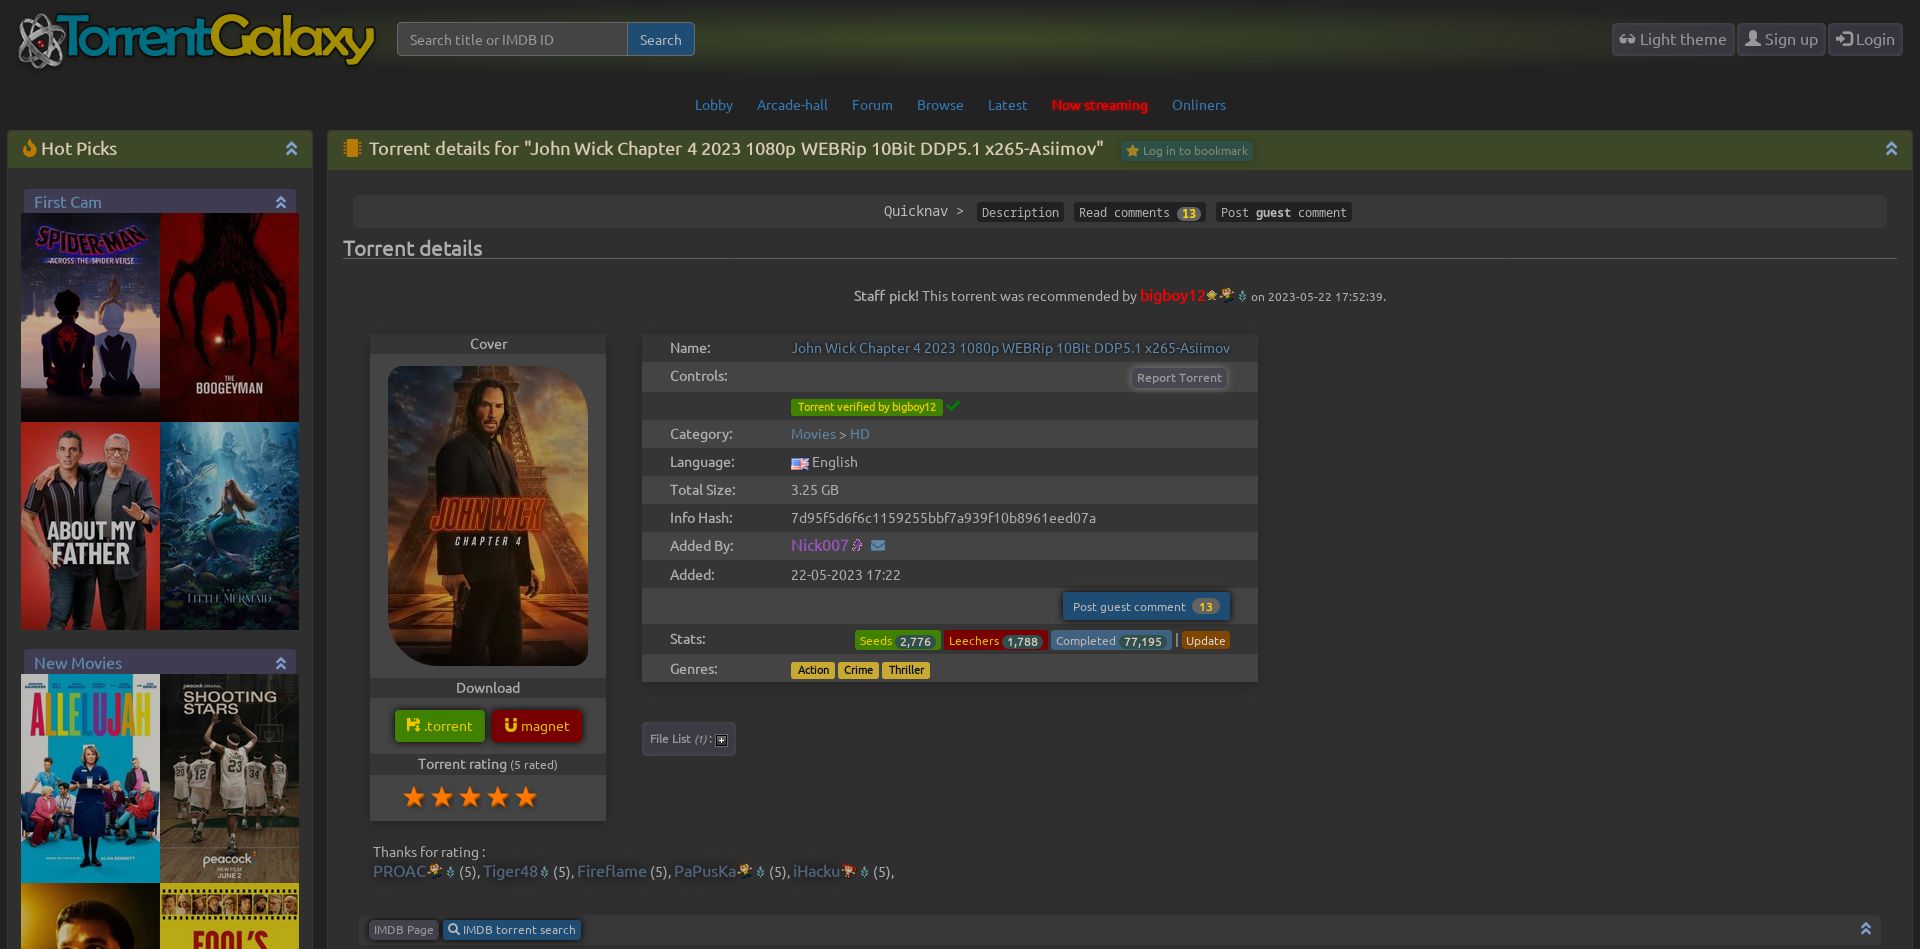Jump to Description in Quicknav
Image resolution: width=1920 pixels, height=949 pixels.
pos(1020,212)
